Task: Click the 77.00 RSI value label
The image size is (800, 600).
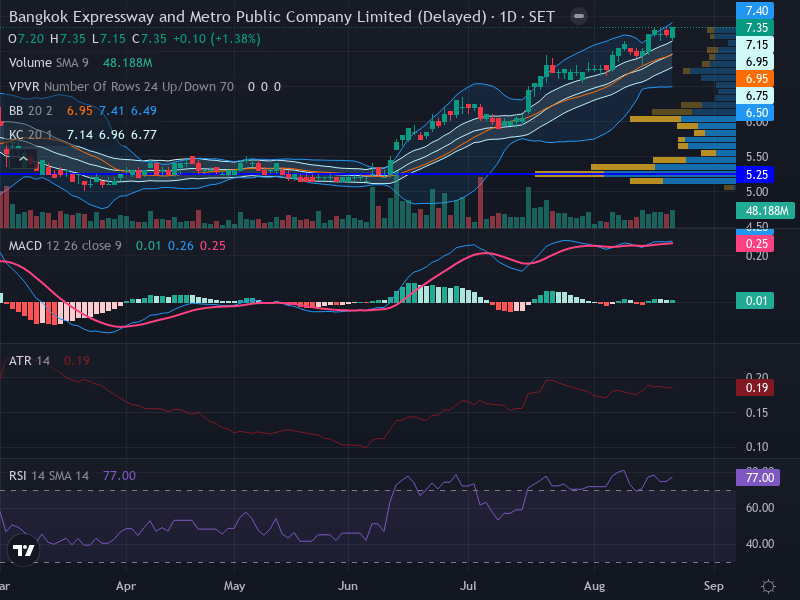Action: pos(758,478)
